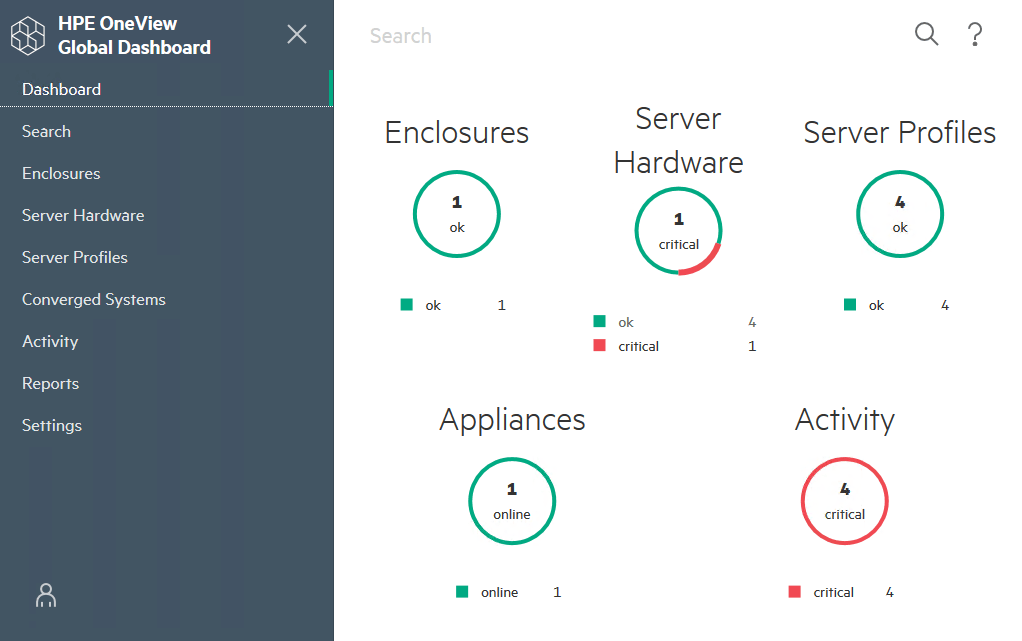Click the Activity donut showing 4 critical
The height and width of the screenshot is (641, 1022).
coord(845,501)
